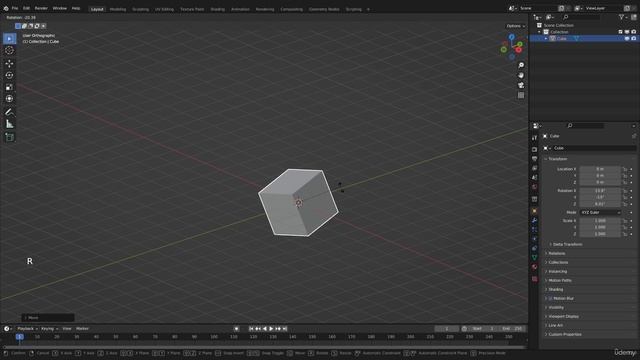Open the Object Data properties tab
This screenshot has width=640, height=360.
point(534,258)
